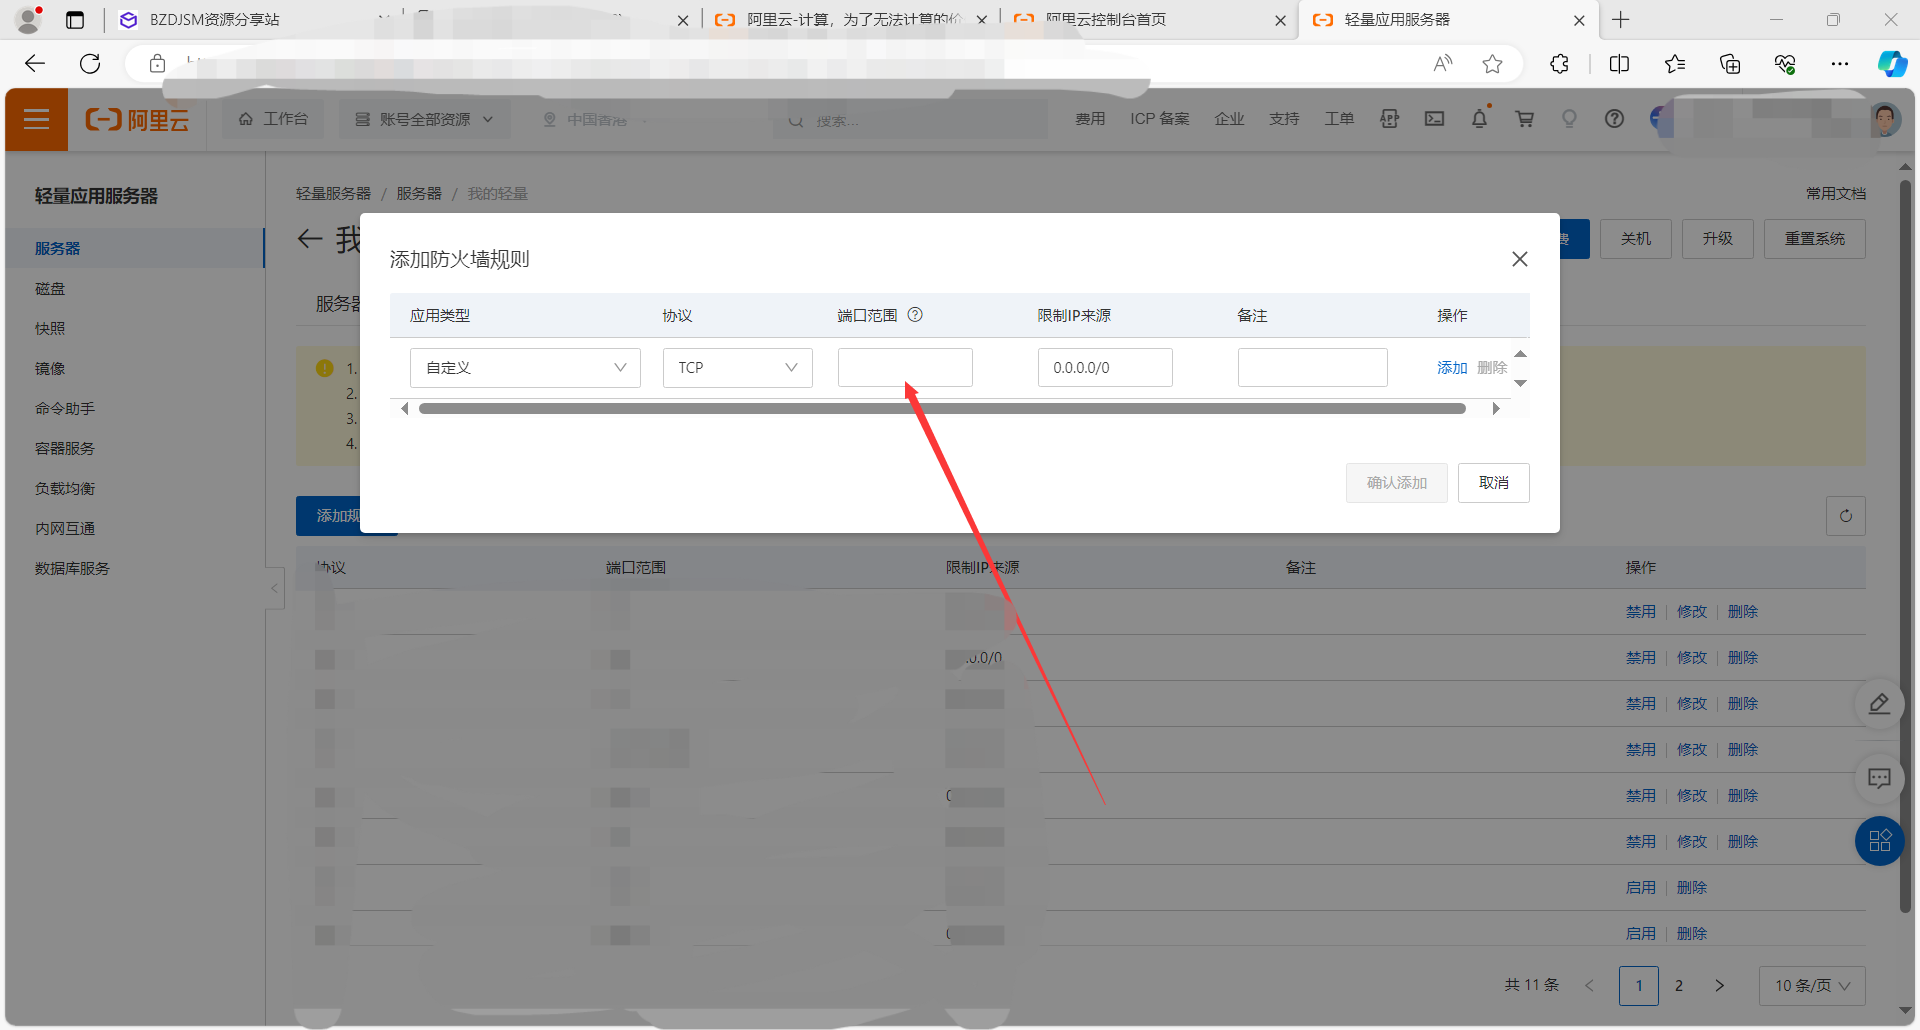Click the help question mark icon in header
The width and height of the screenshot is (1920, 1030).
click(1614, 119)
